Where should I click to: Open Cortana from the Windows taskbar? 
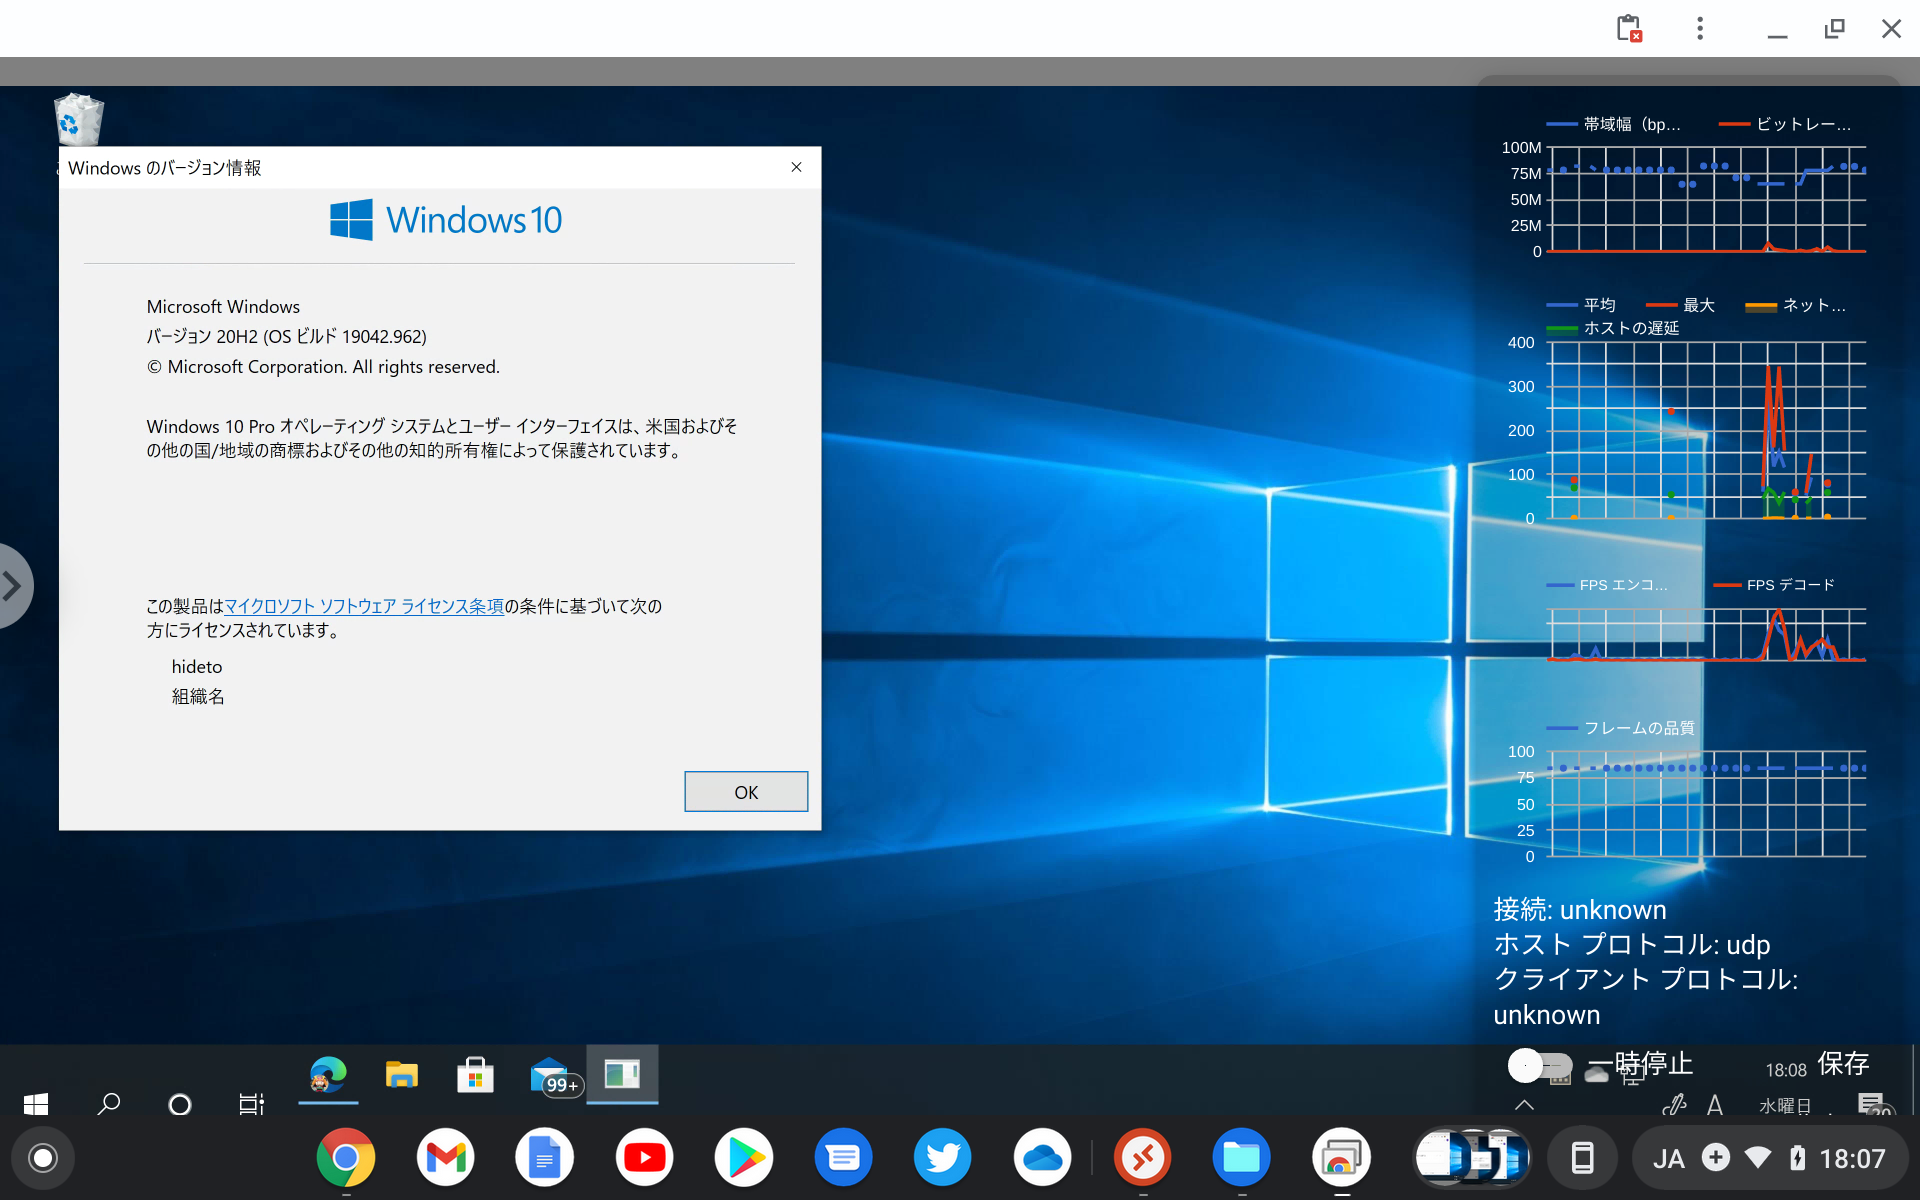[x=180, y=1104]
